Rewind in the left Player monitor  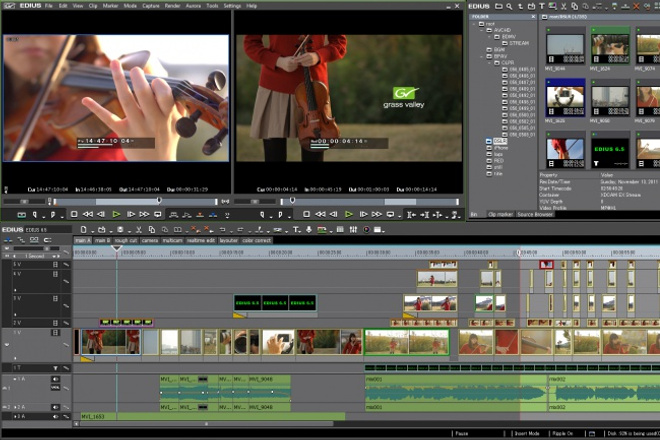[88, 214]
